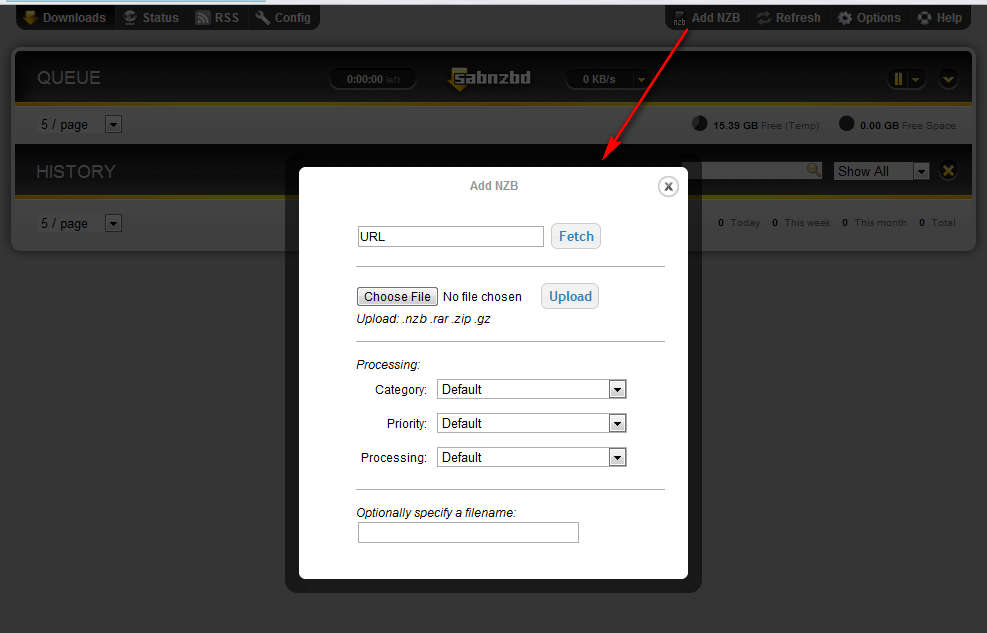This screenshot has height=633, width=987.
Task: Click the sabnzbd logo
Action: click(489, 79)
